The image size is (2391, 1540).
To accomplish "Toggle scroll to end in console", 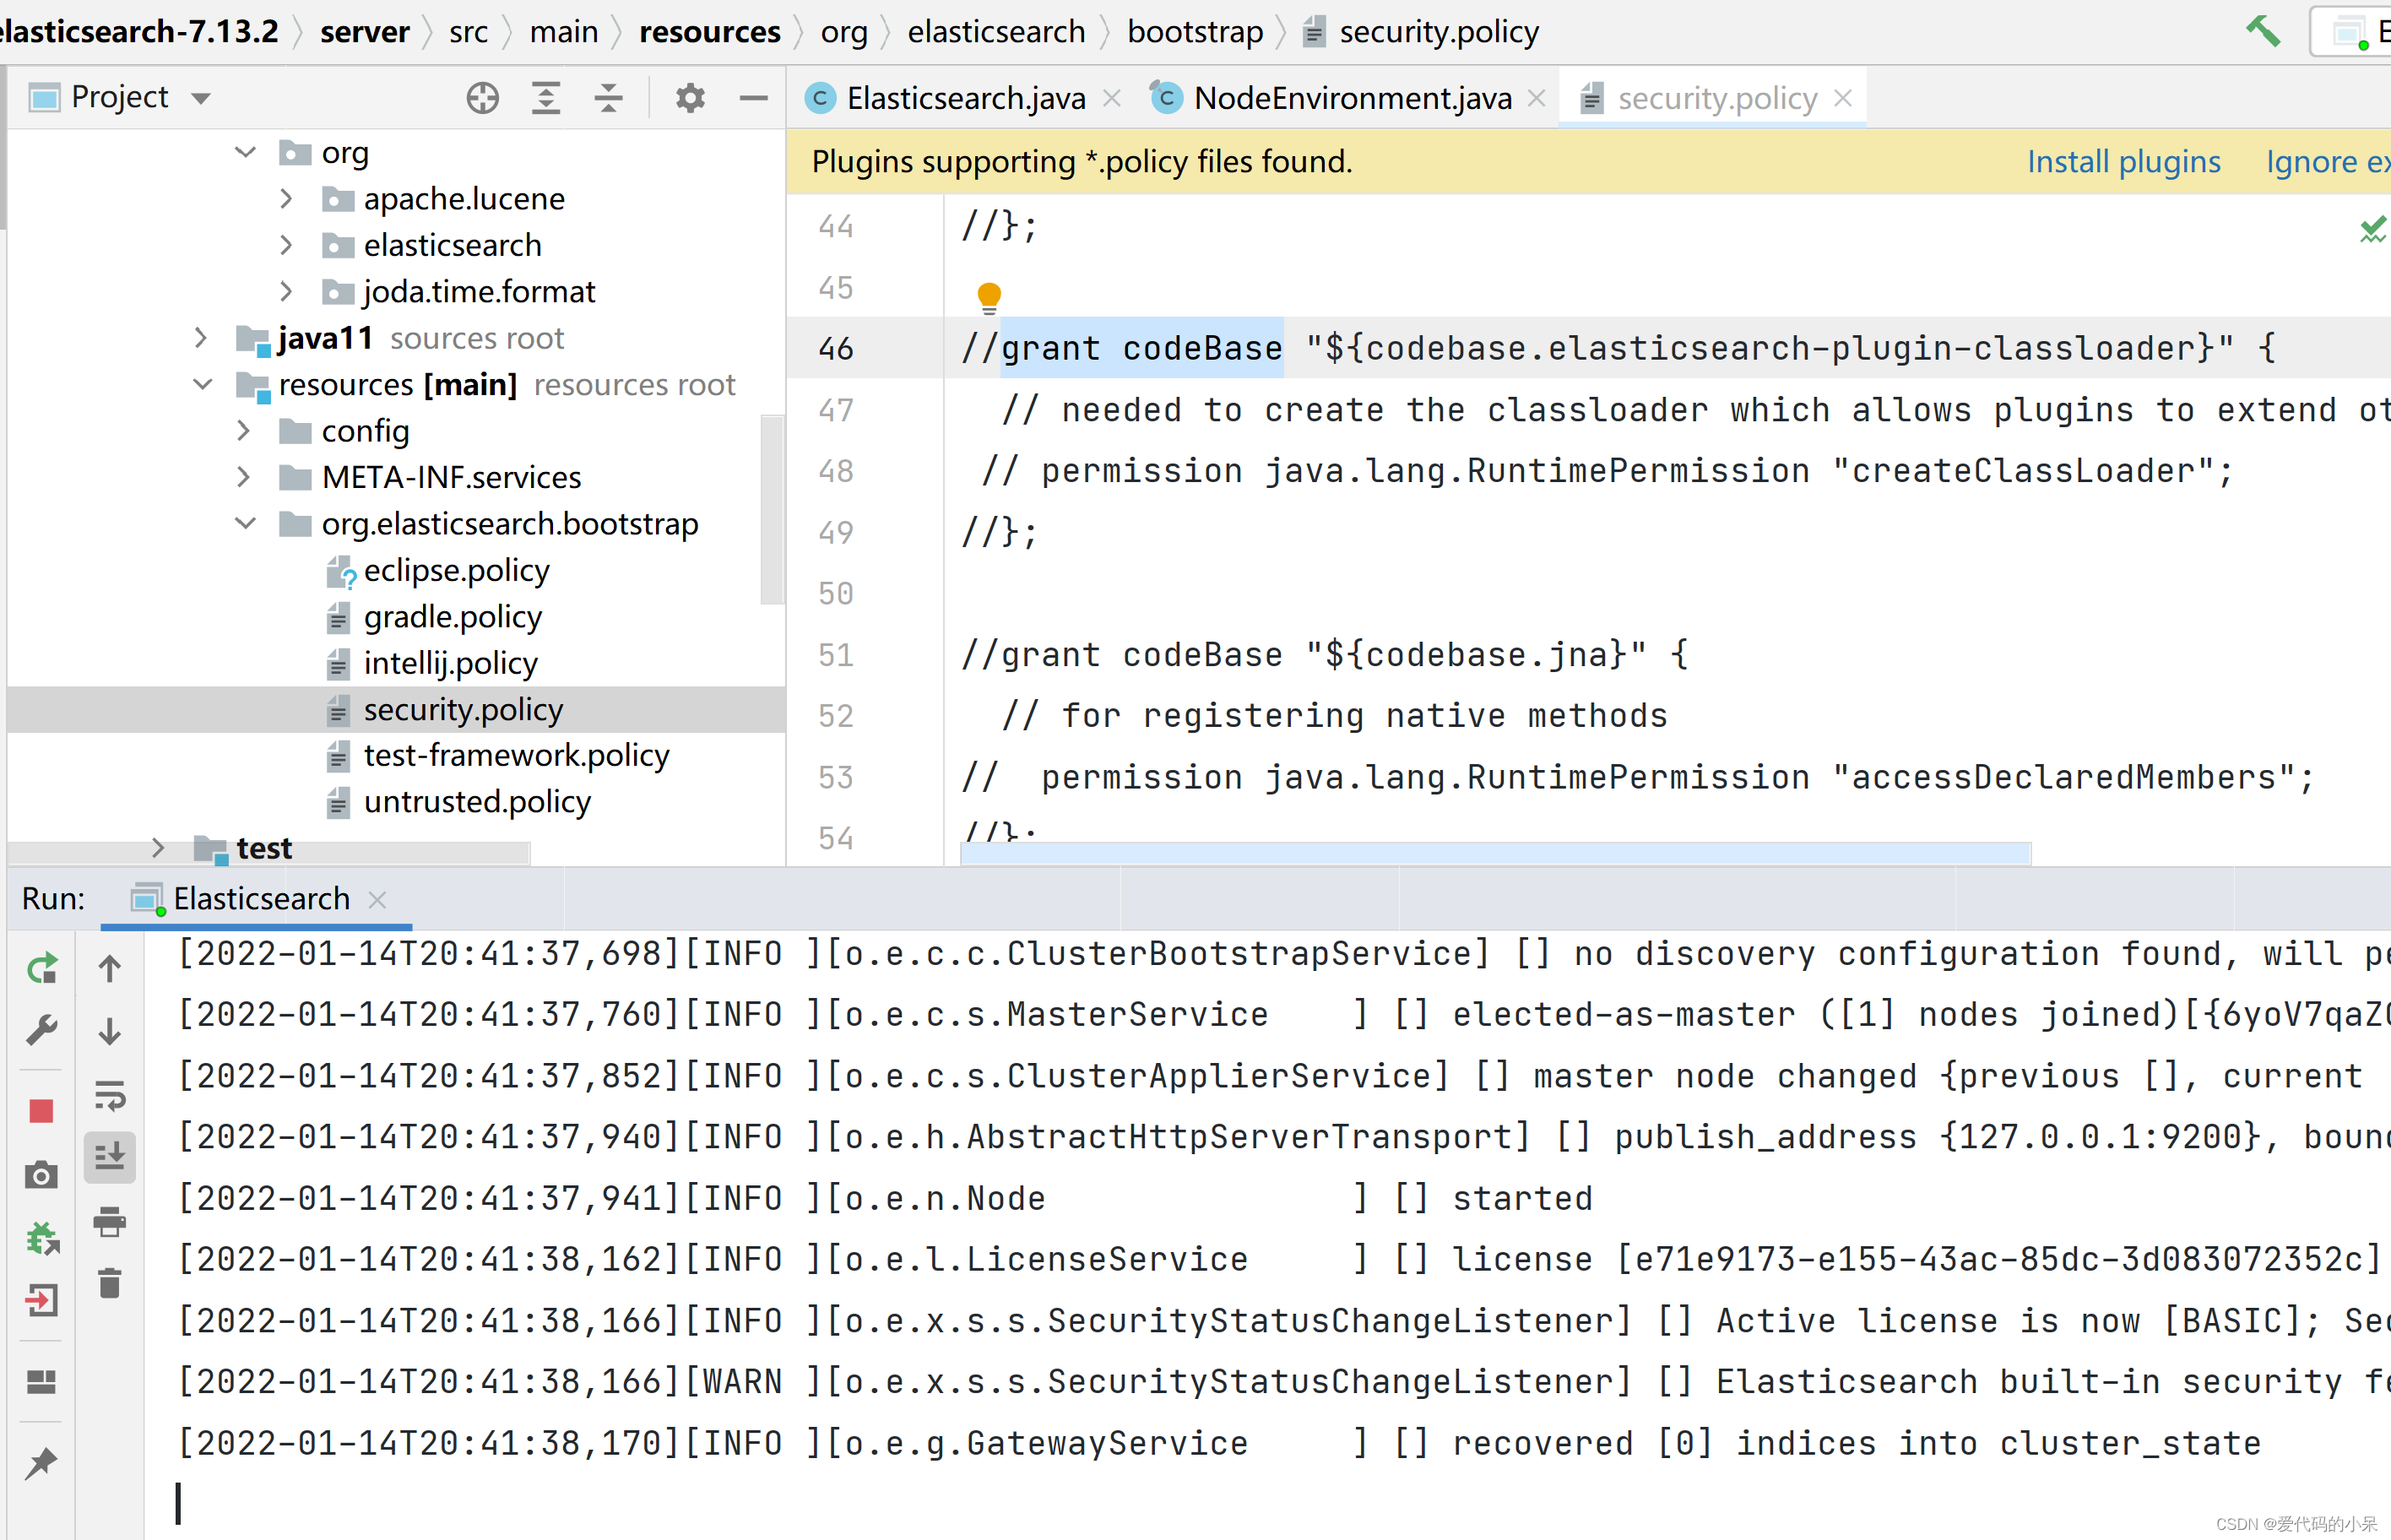I will 110,1157.
